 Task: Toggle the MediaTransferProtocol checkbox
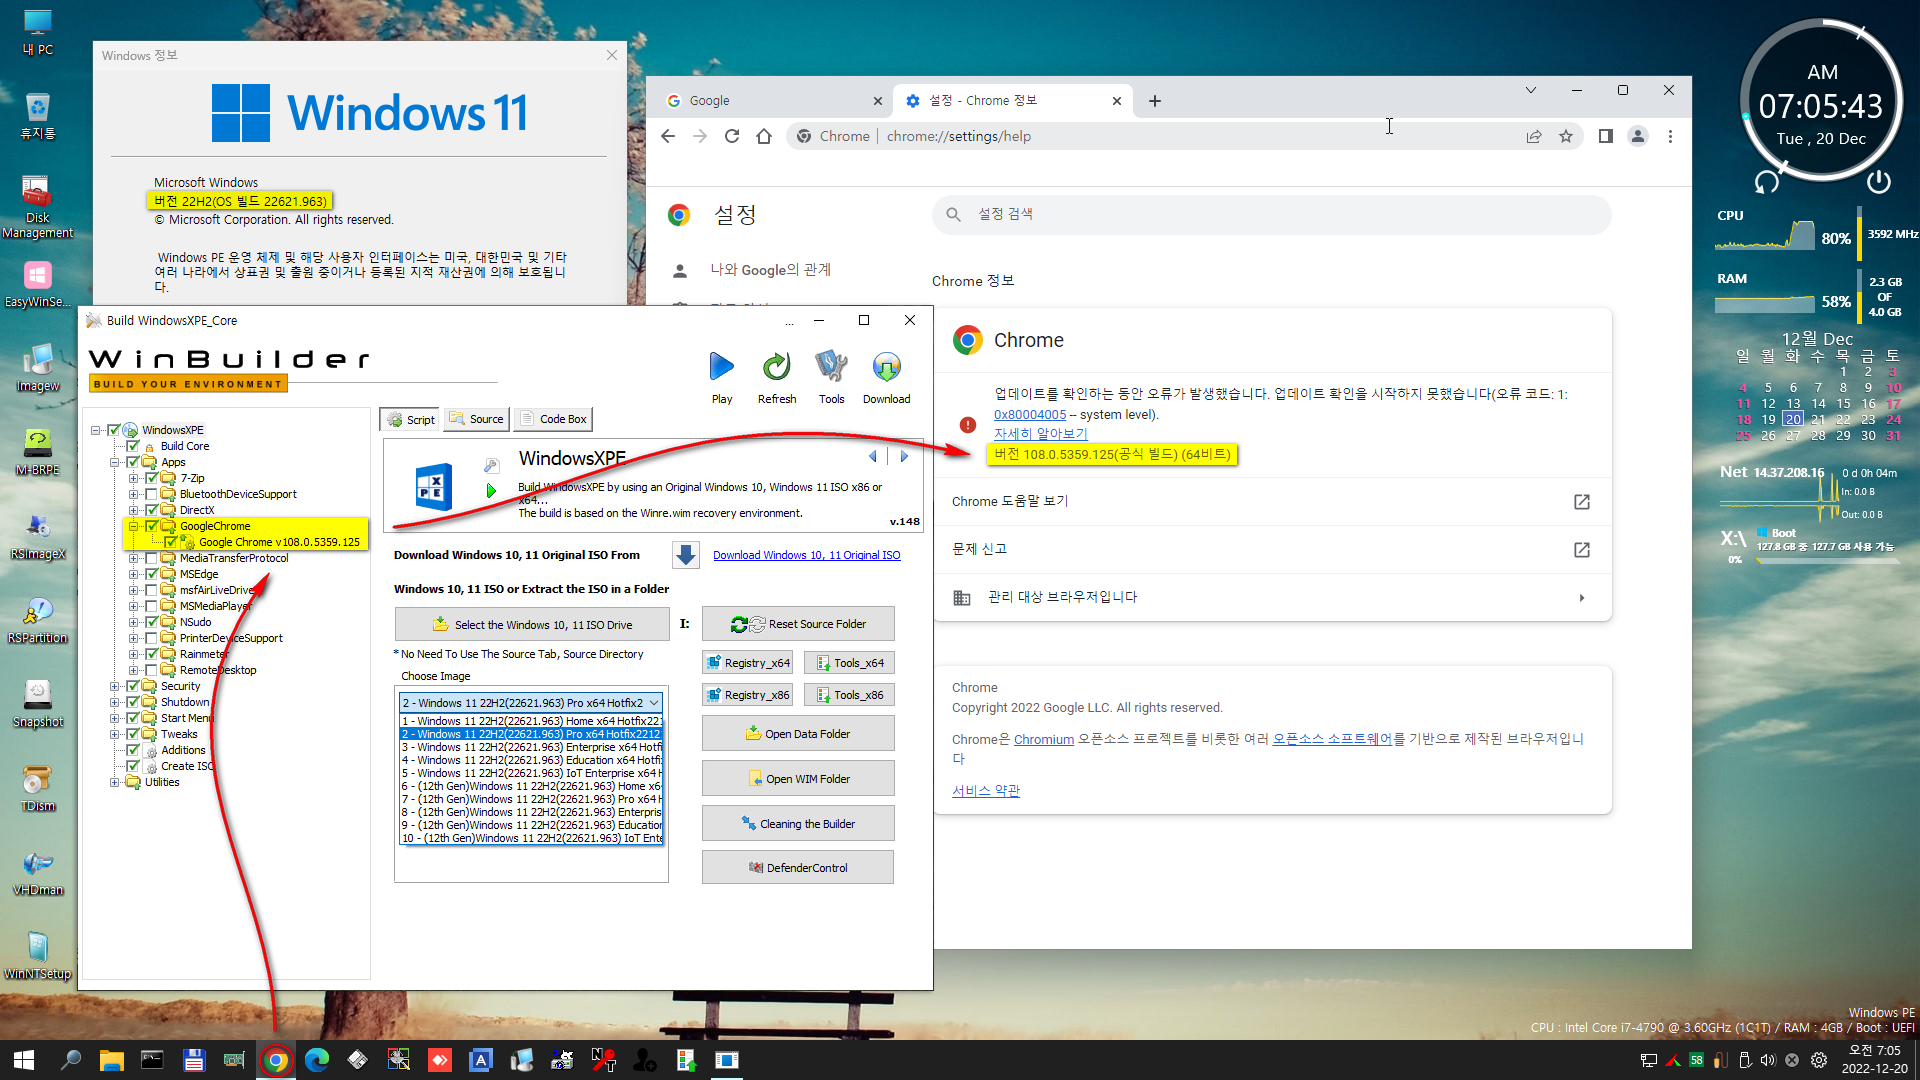[152, 558]
